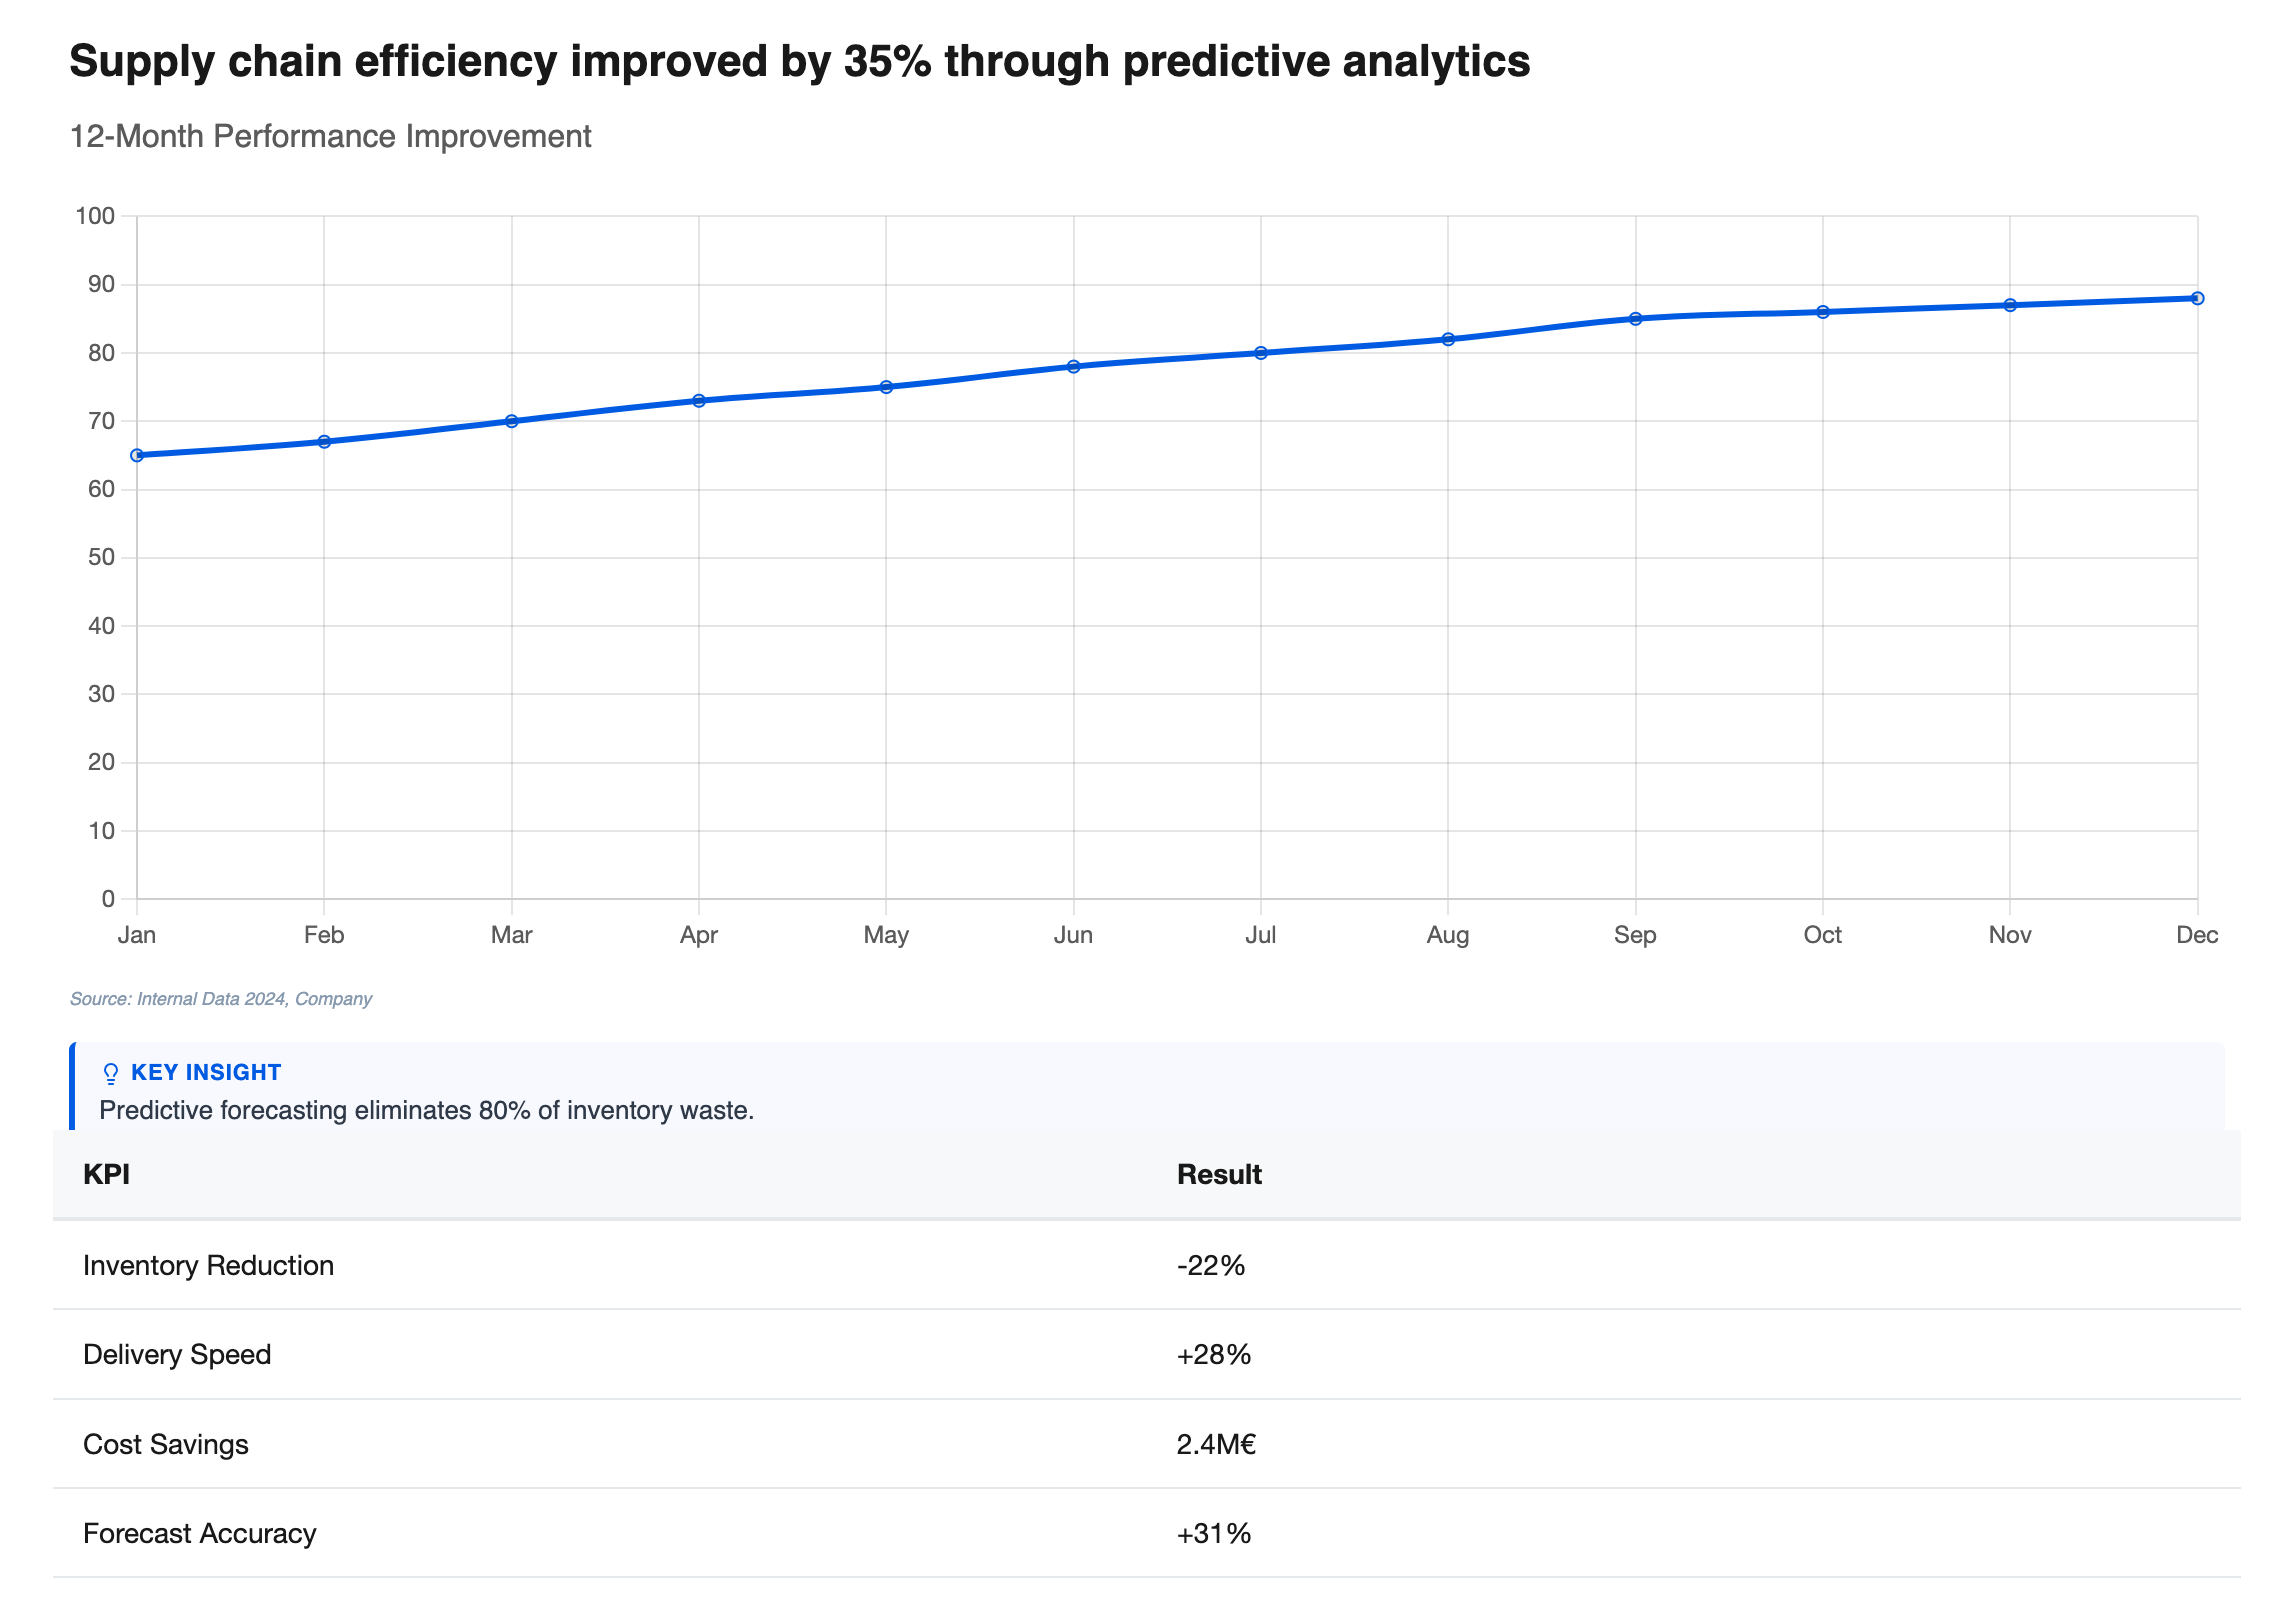This screenshot has height=1602, width=2282.
Task: Click the Aug label on the x-axis
Action: (x=1447, y=935)
